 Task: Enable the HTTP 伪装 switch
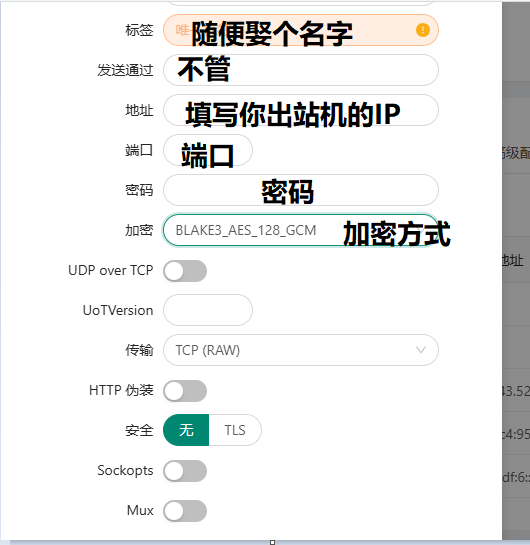point(185,391)
